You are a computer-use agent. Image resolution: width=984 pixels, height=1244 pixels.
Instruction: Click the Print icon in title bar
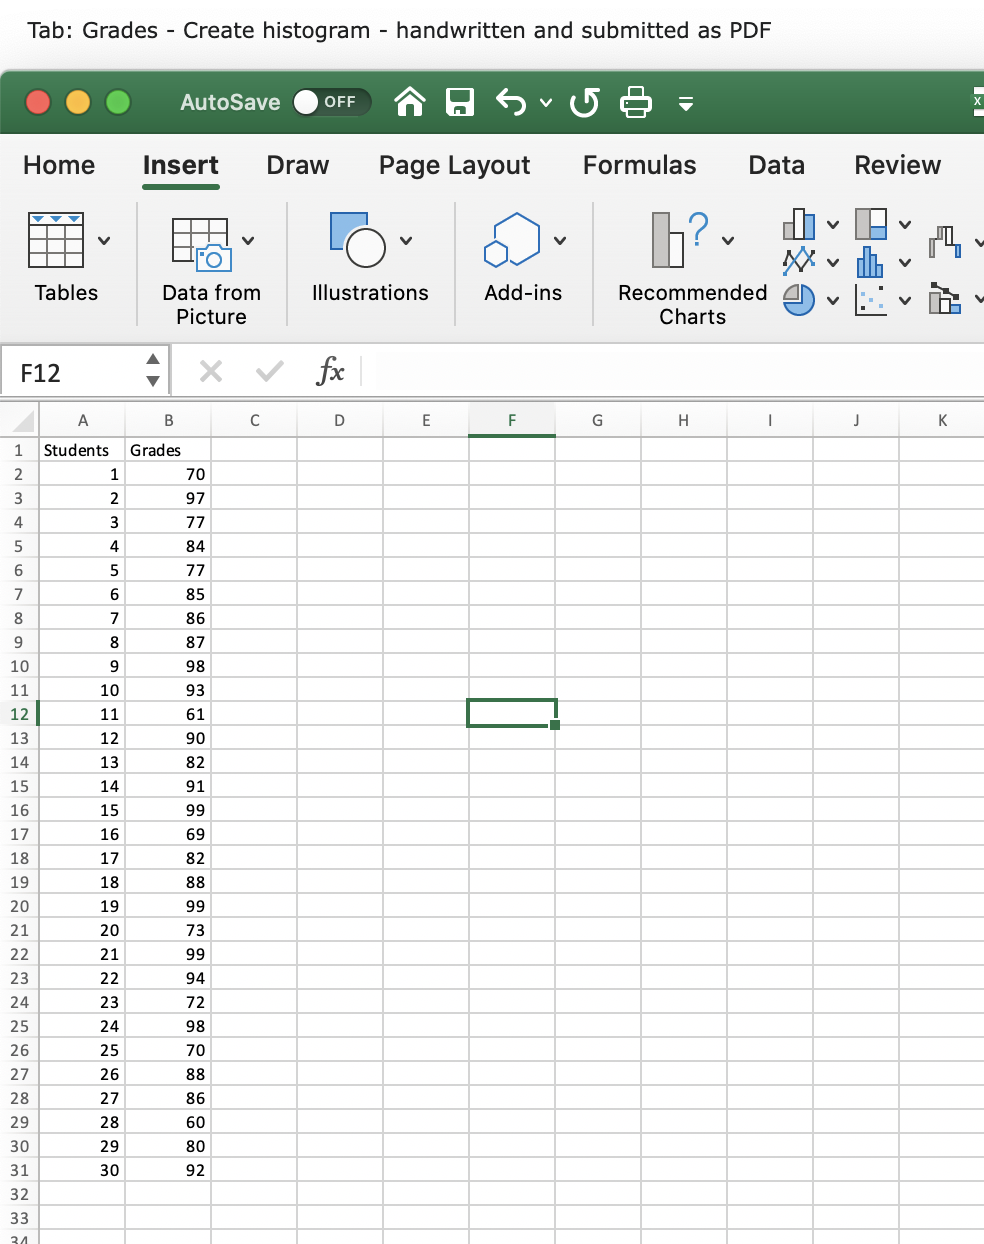coord(636,102)
